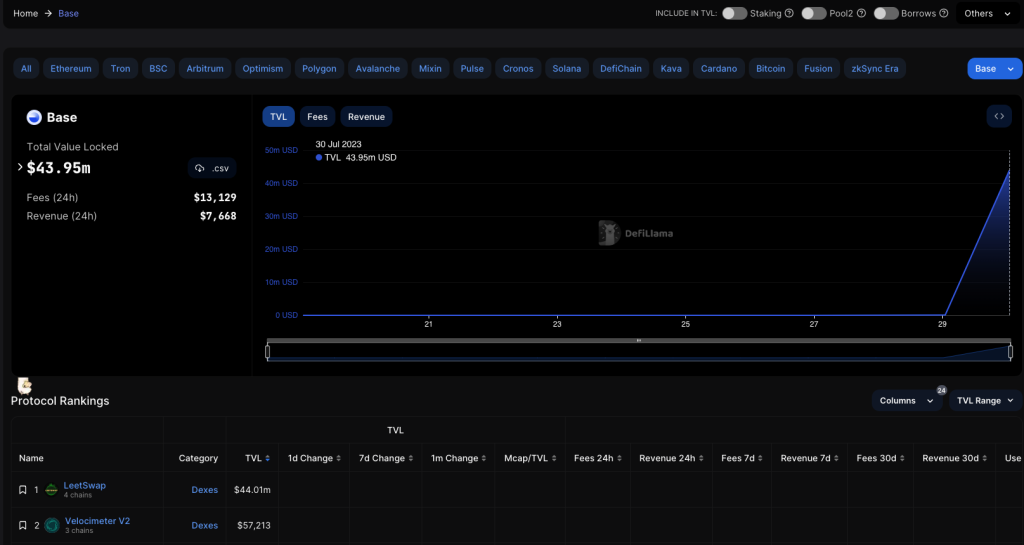Select the Optimism chain filter

click(263, 69)
